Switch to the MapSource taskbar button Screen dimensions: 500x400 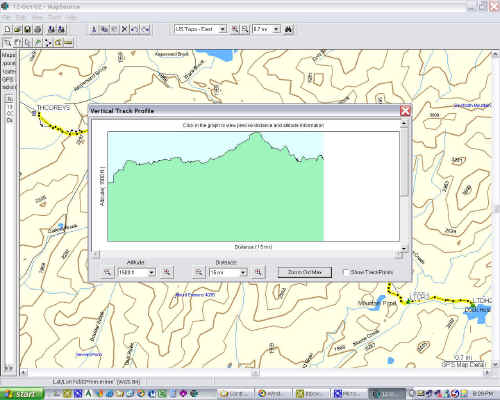coord(387,394)
